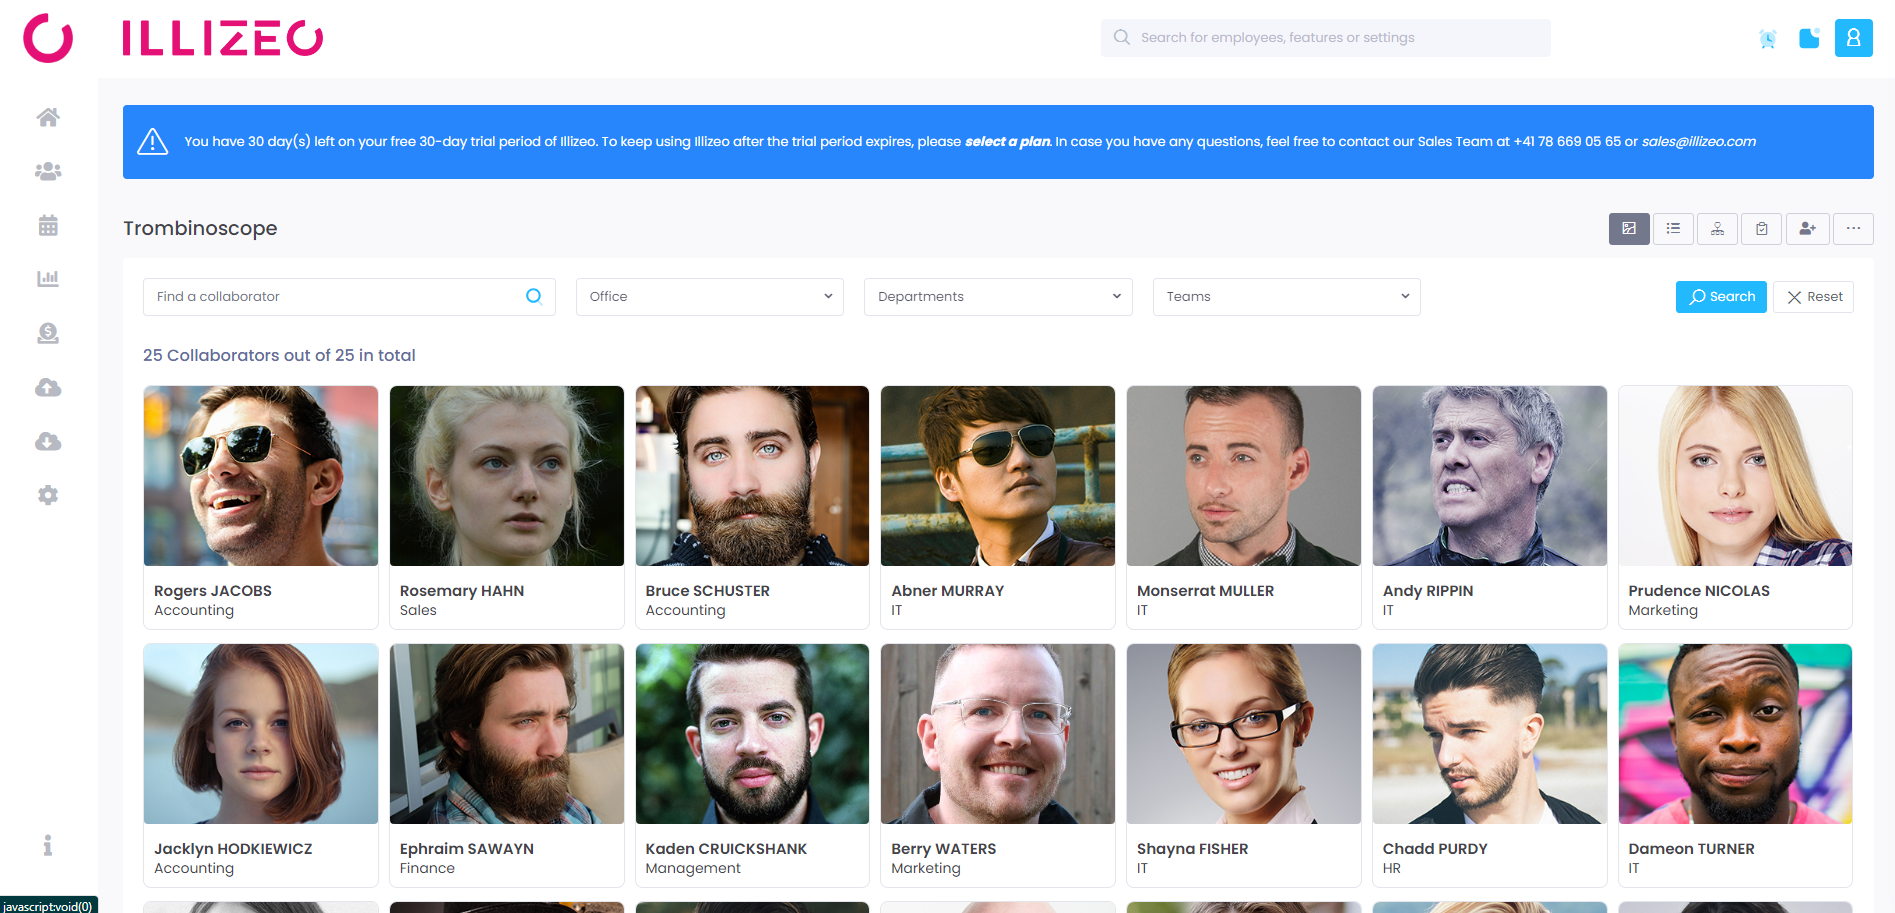Open Prudence NICOLAS photo card

pyautogui.click(x=1735, y=507)
